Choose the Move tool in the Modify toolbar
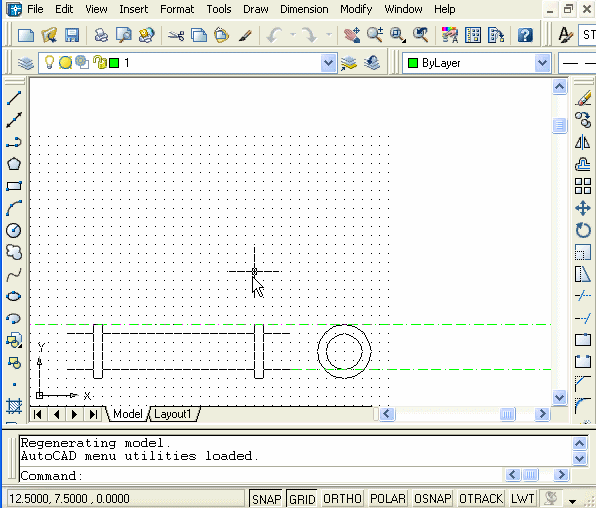 click(x=583, y=208)
